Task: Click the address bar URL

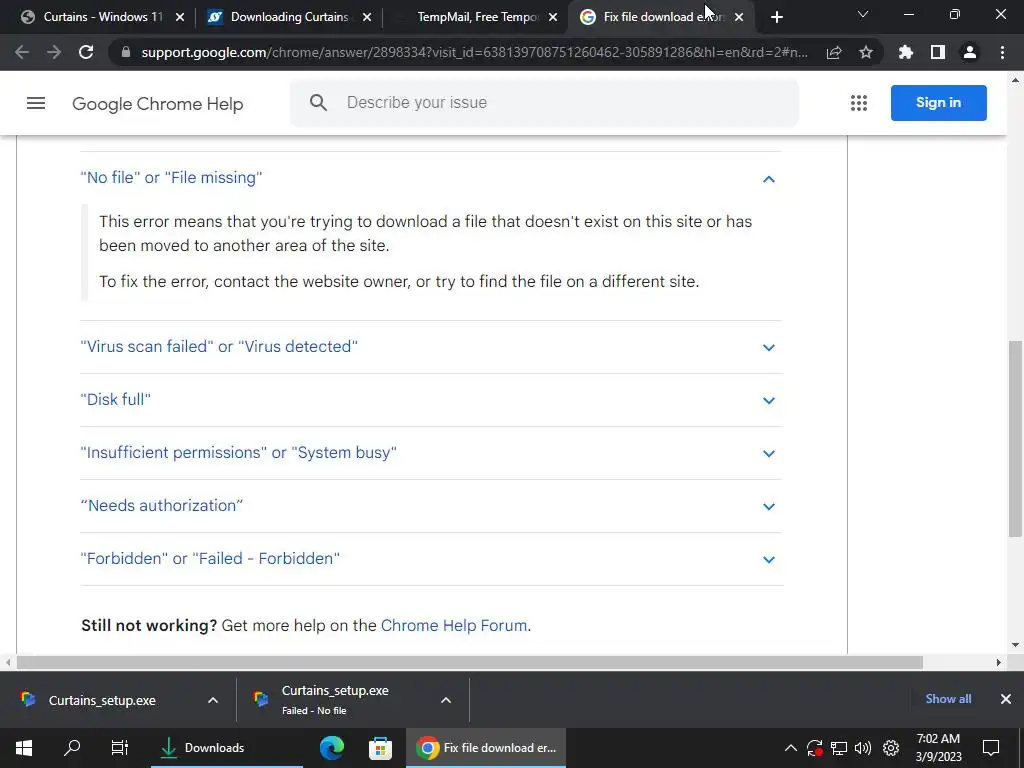Action: pyautogui.click(x=474, y=52)
